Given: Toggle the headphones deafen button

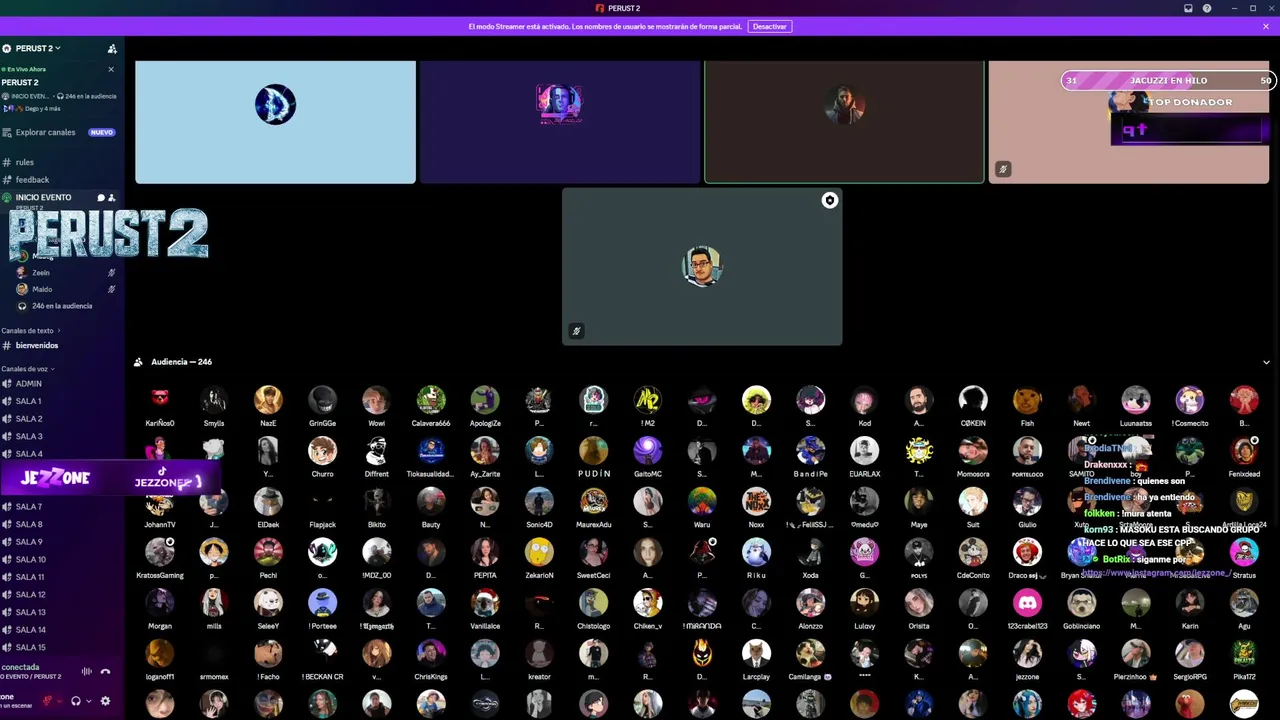Looking at the screenshot, I should pos(76,701).
